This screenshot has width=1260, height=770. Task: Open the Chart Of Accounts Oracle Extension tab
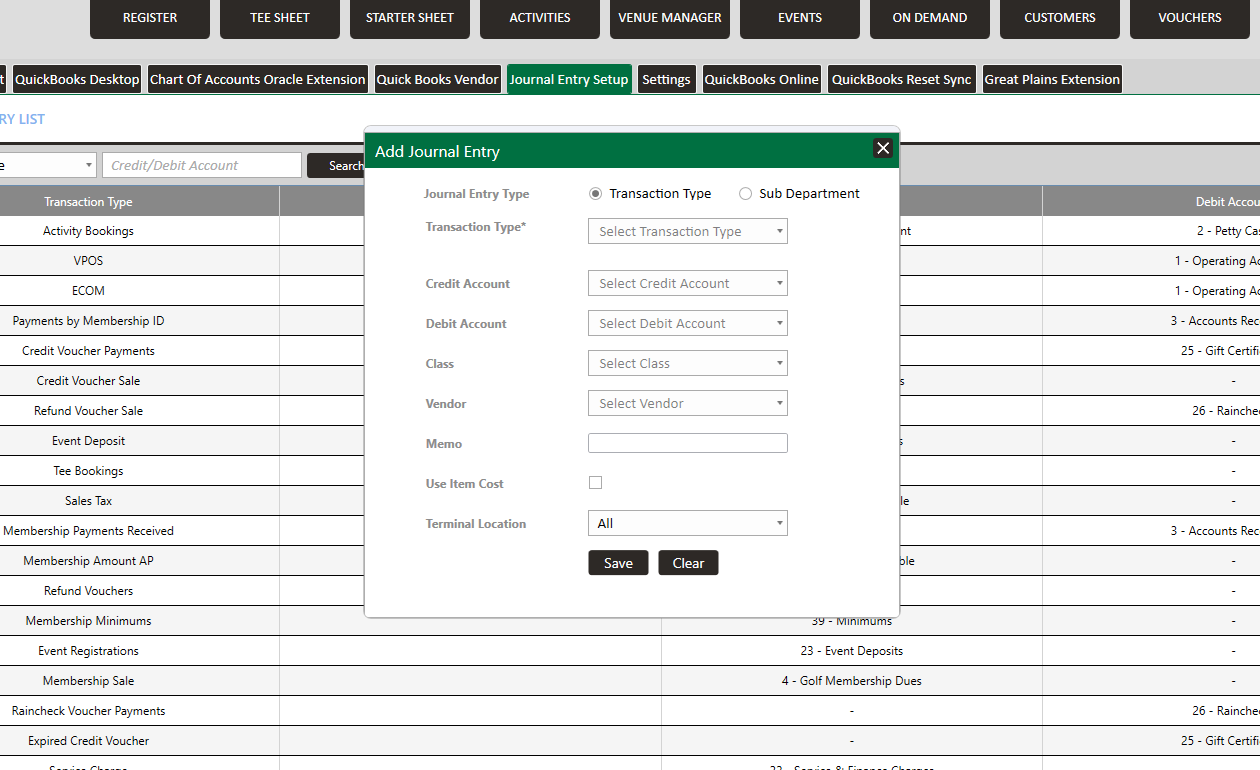(258, 80)
